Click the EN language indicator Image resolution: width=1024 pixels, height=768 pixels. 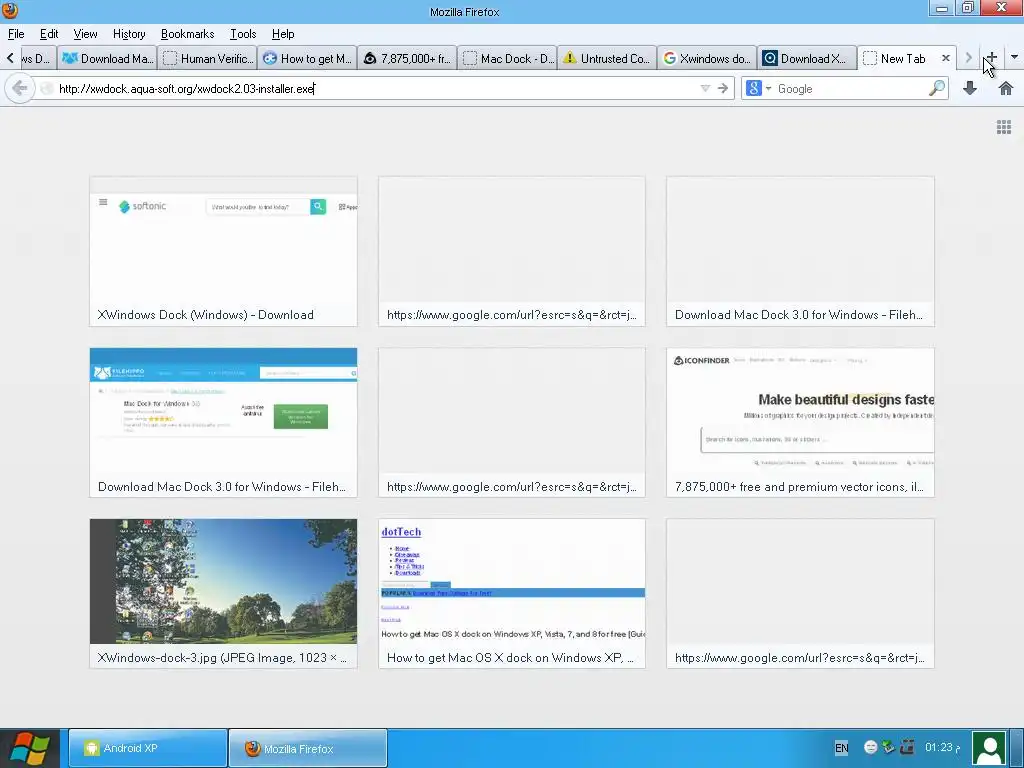coord(841,748)
